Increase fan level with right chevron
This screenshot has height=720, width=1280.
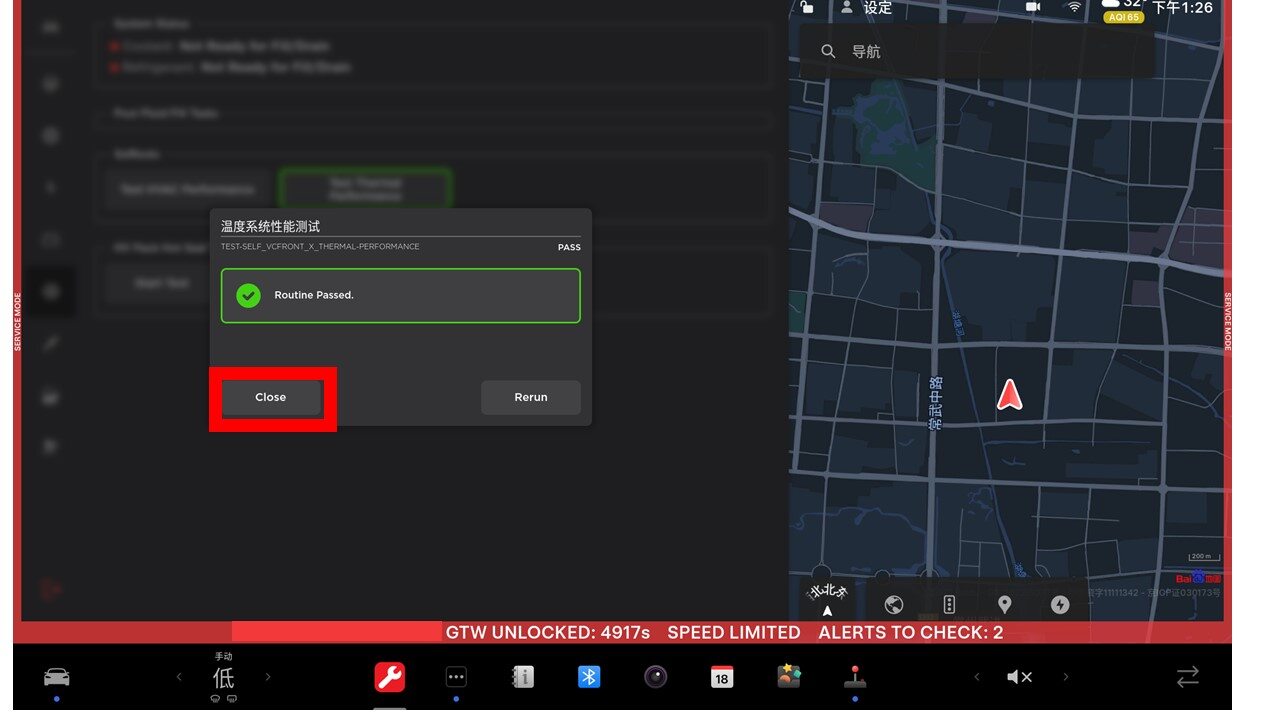coord(268,677)
